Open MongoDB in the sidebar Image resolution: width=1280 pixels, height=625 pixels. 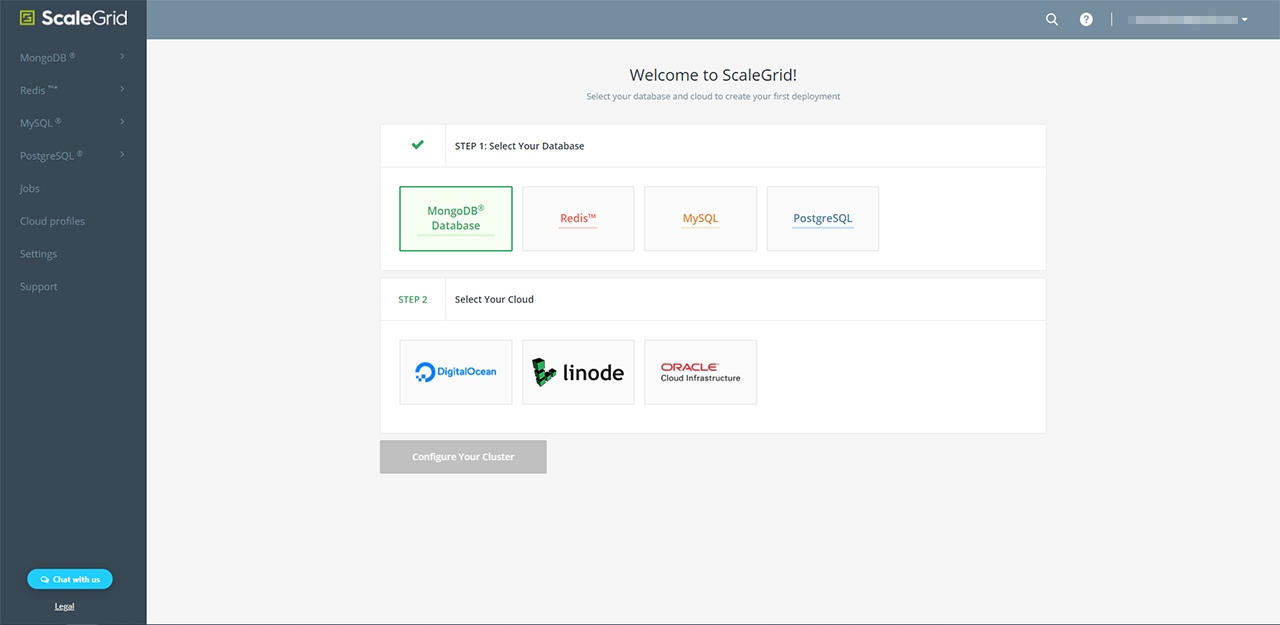(47, 57)
